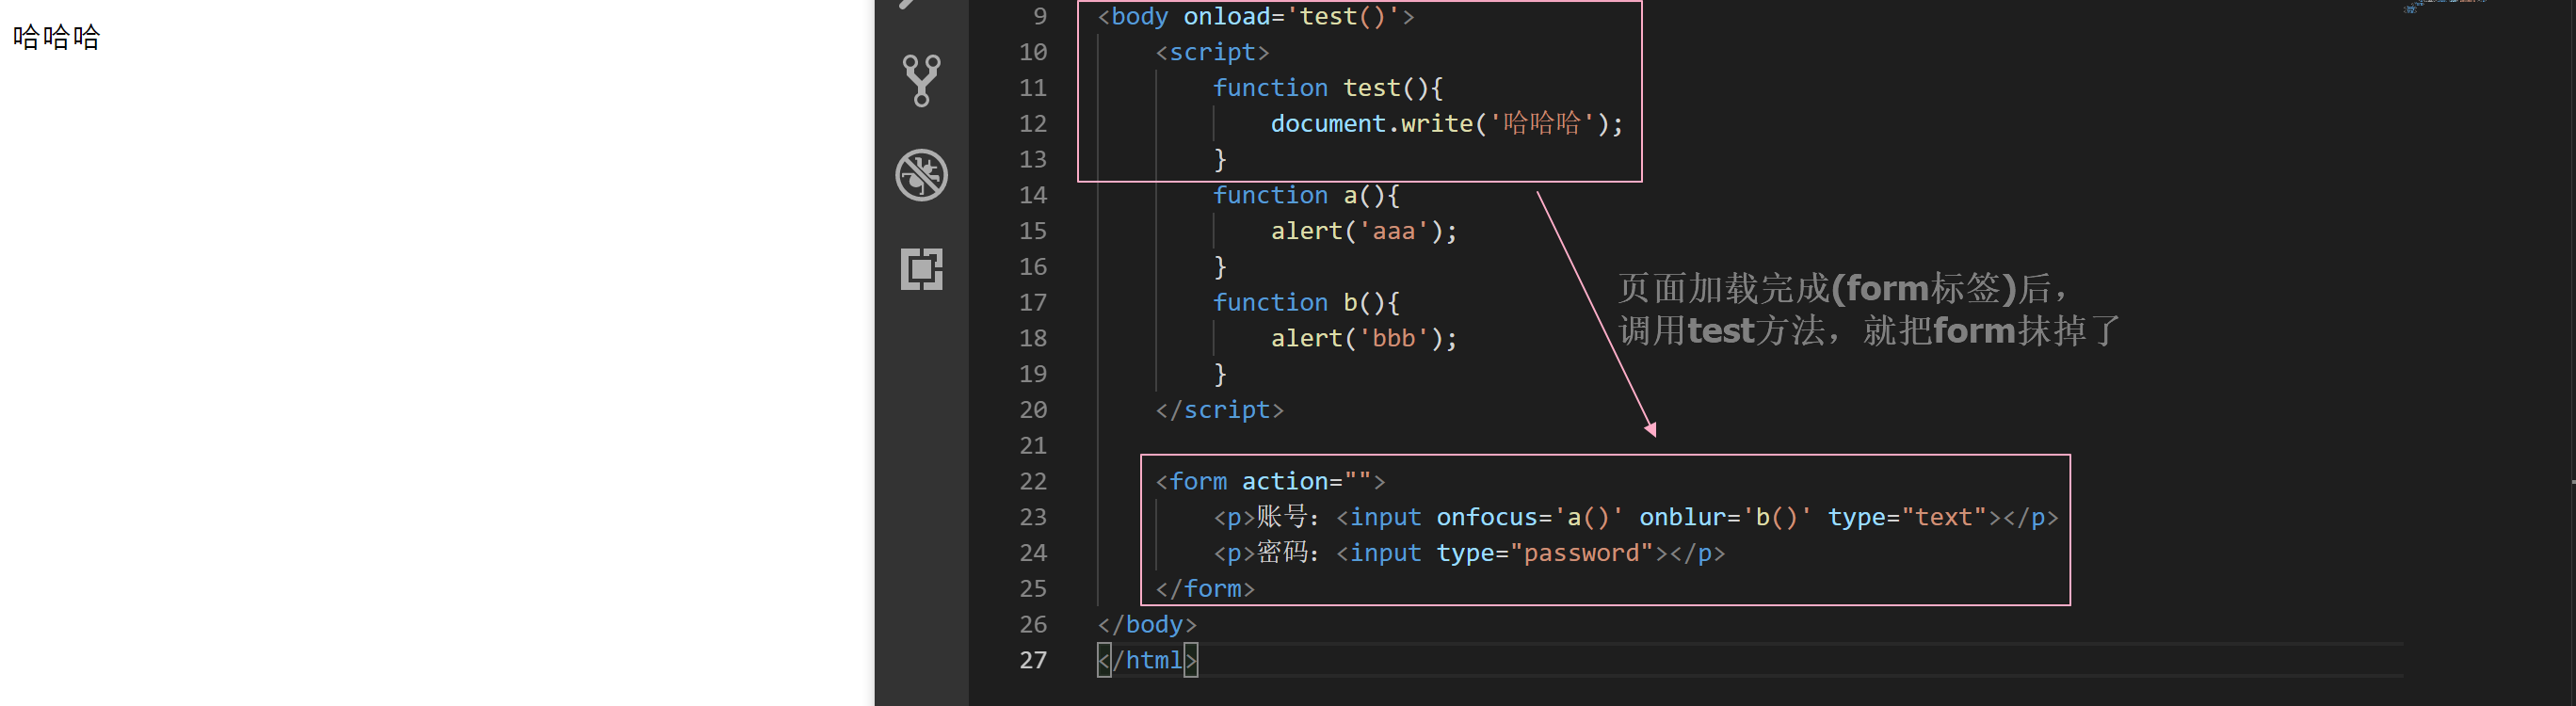This screenshot has width=2576, height=706.
Task: Click the <body onload='test()'> tag
Action: pyautogui.click(x=1255, y=17)
